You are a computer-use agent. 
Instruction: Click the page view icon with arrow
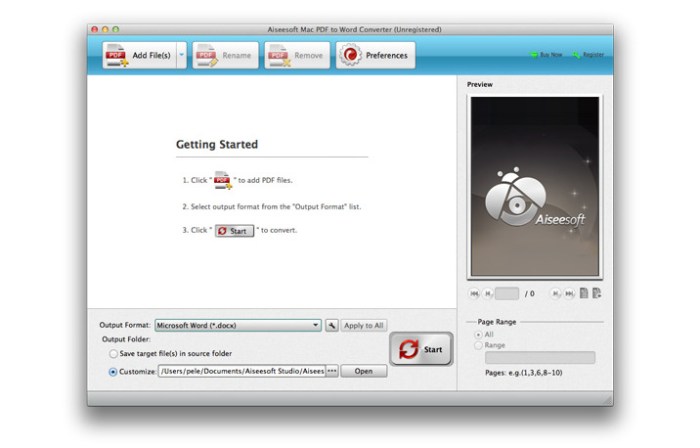click(x=597, y=293)
